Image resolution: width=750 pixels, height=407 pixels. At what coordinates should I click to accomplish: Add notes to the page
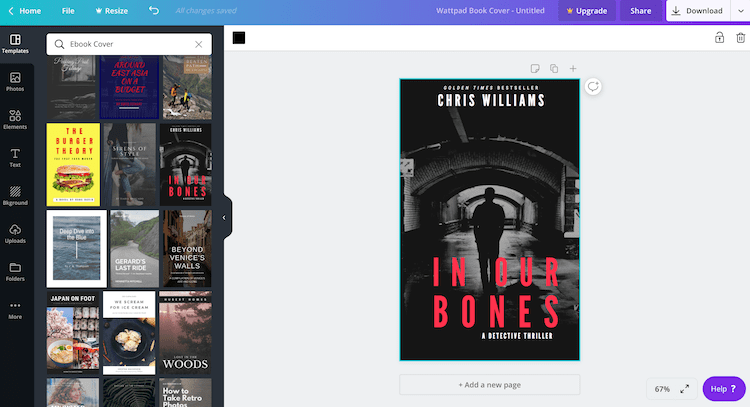pos(535,68)
